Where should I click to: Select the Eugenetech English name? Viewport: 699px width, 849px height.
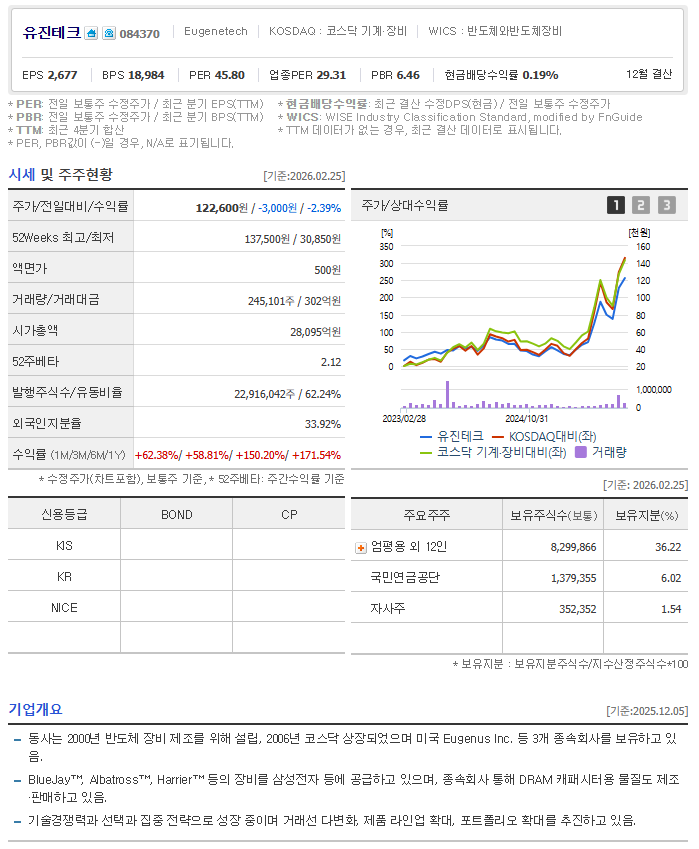[215, 31]
